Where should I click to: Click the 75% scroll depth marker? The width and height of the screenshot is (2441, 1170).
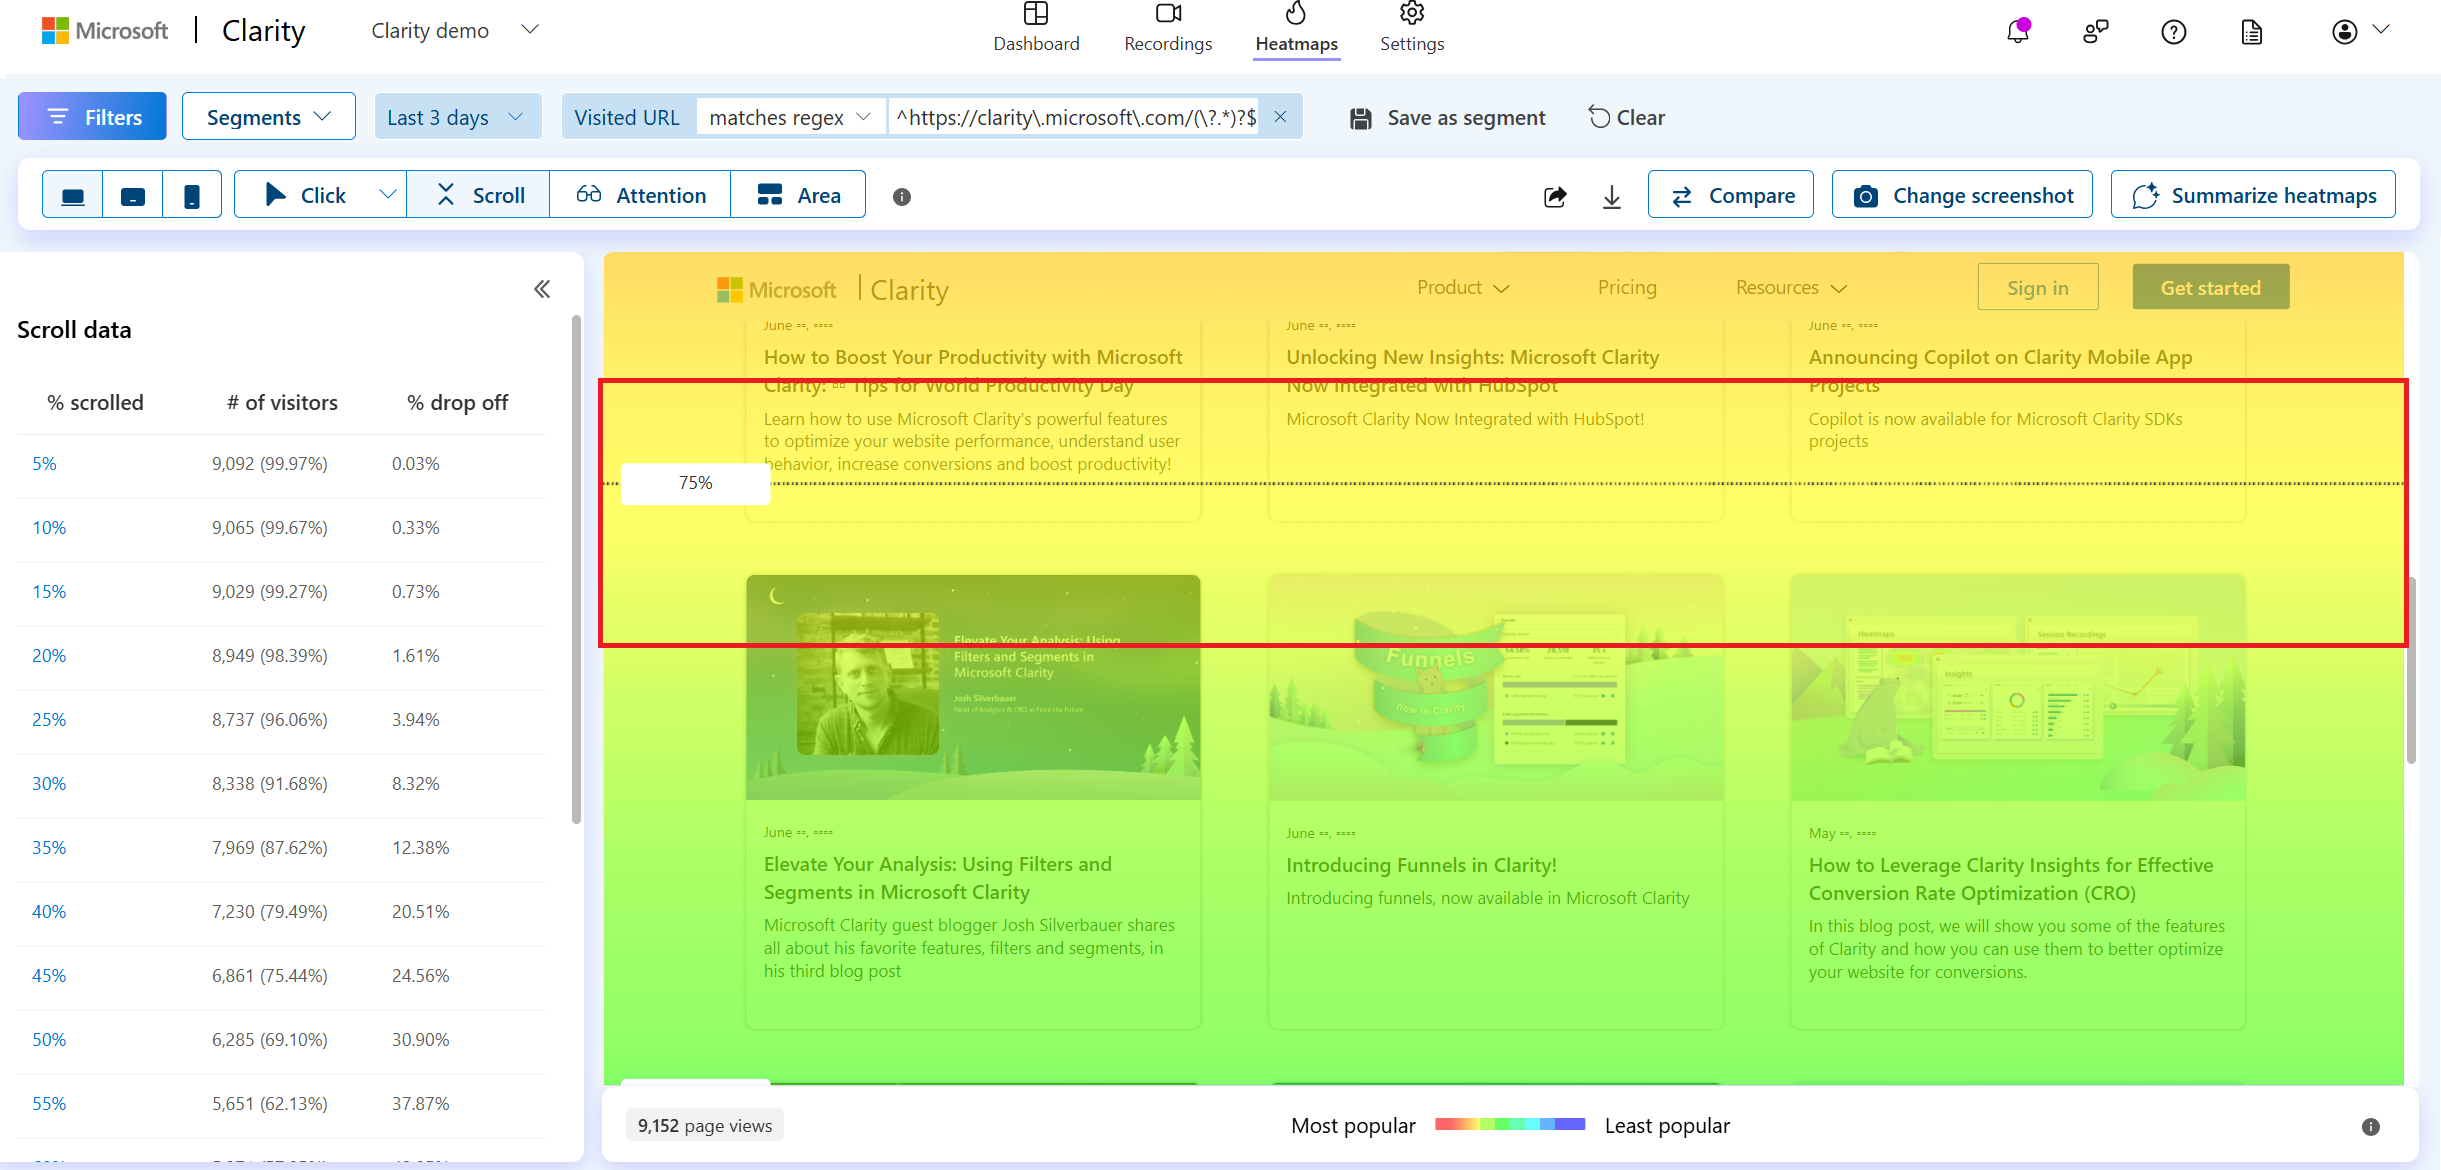coord(695,483)
